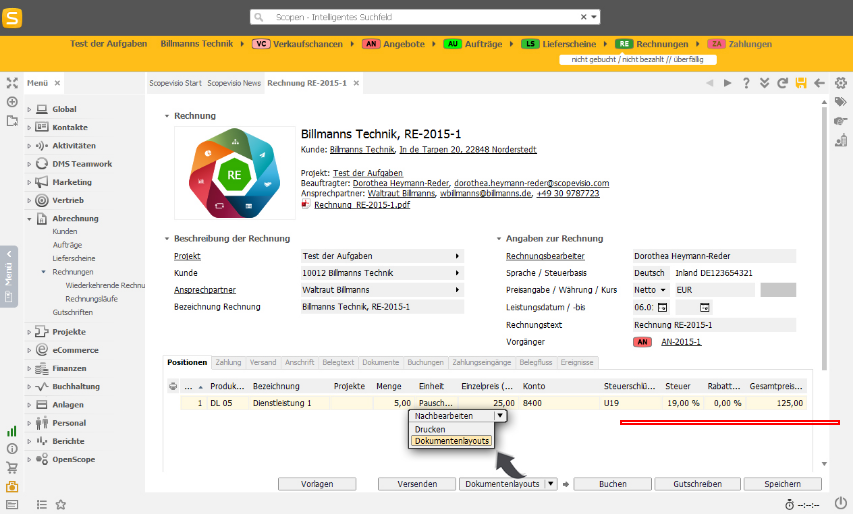This screenshot has height=514, width=853.
Task: Collapse Angaben zur Rechnung section
Action: tap(498, 239)
